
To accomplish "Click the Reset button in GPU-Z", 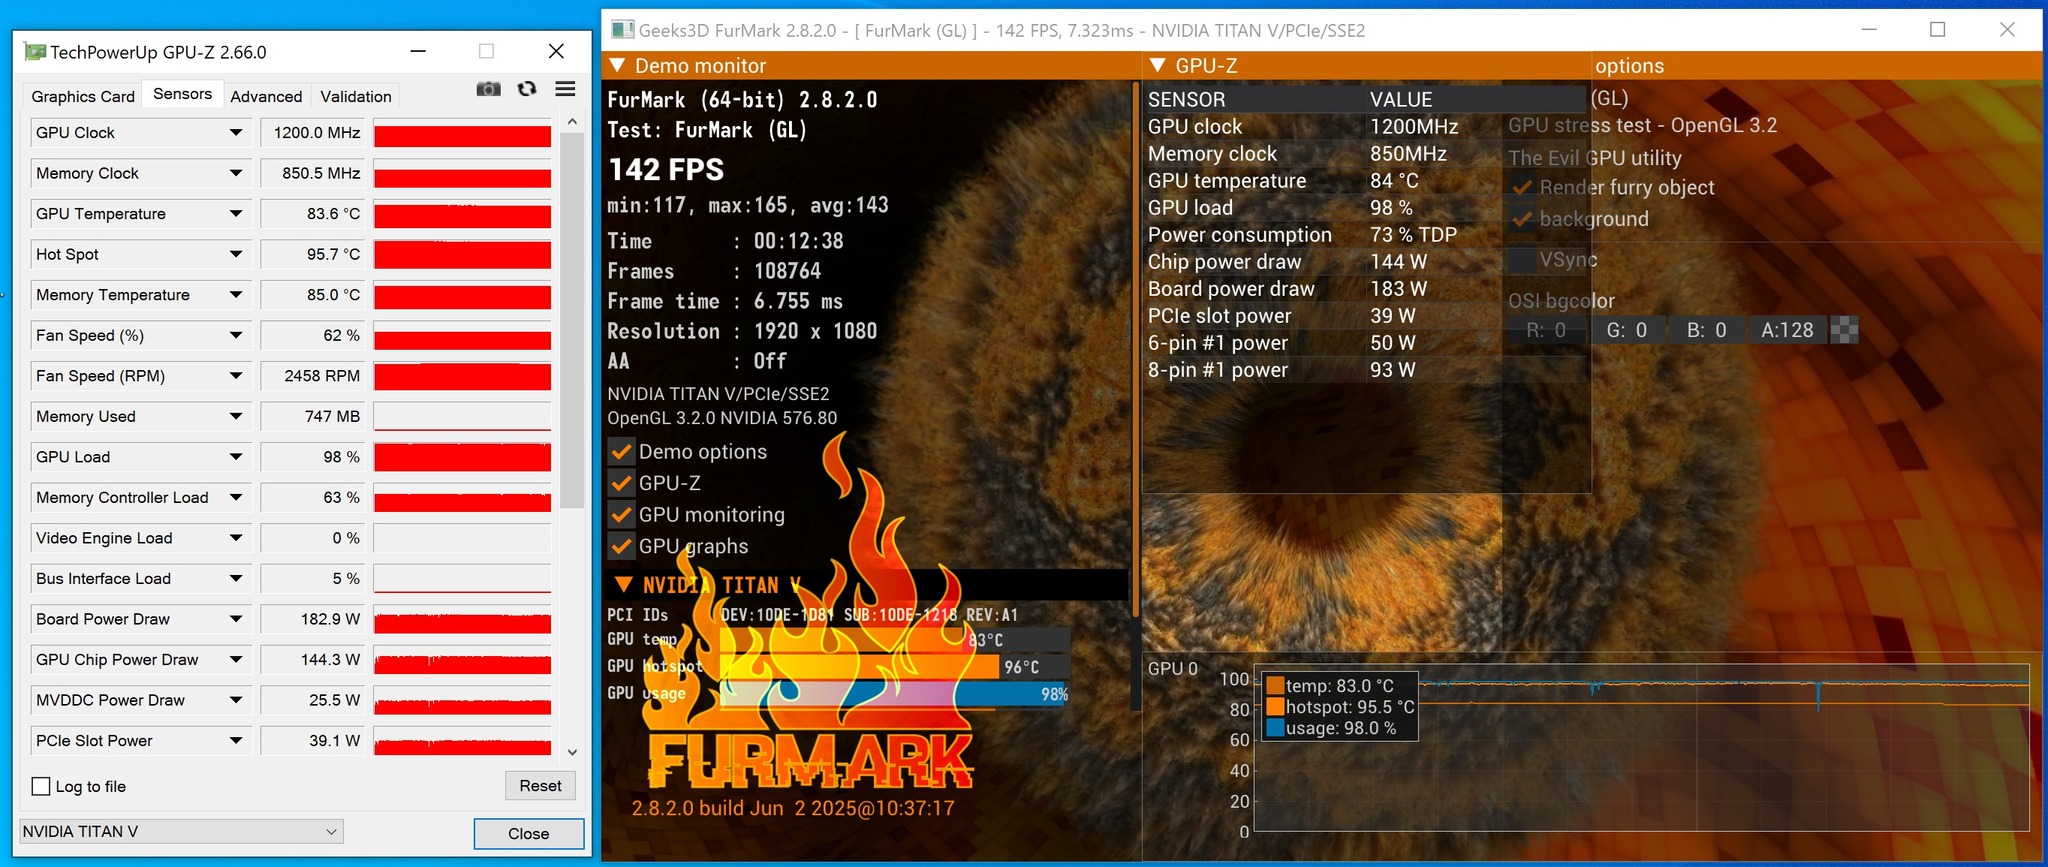I will [540, 786].
